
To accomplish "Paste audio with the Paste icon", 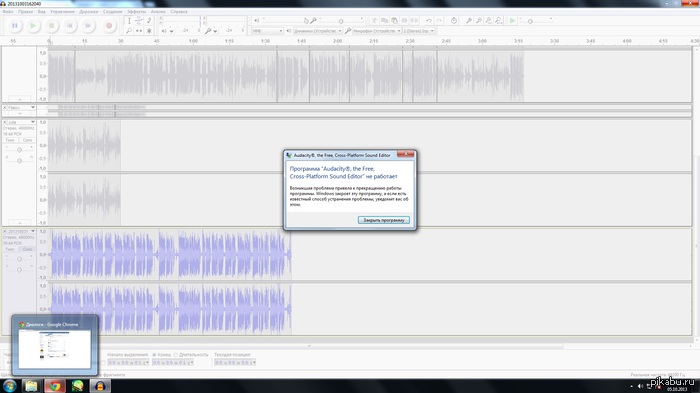I will pos(394,21).
